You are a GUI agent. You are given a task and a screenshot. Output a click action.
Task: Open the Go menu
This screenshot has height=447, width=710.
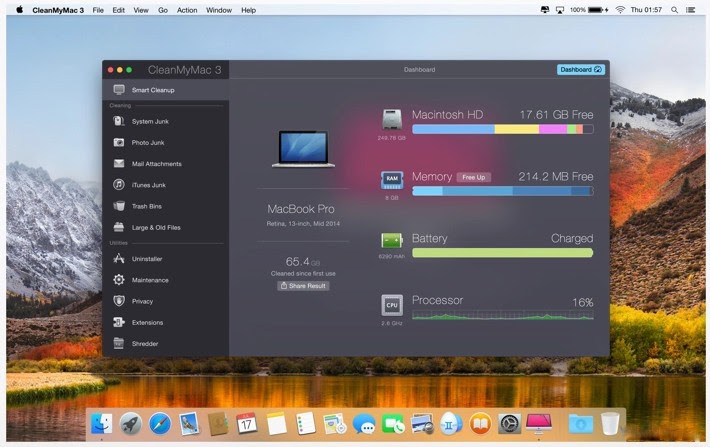[163, 10]
